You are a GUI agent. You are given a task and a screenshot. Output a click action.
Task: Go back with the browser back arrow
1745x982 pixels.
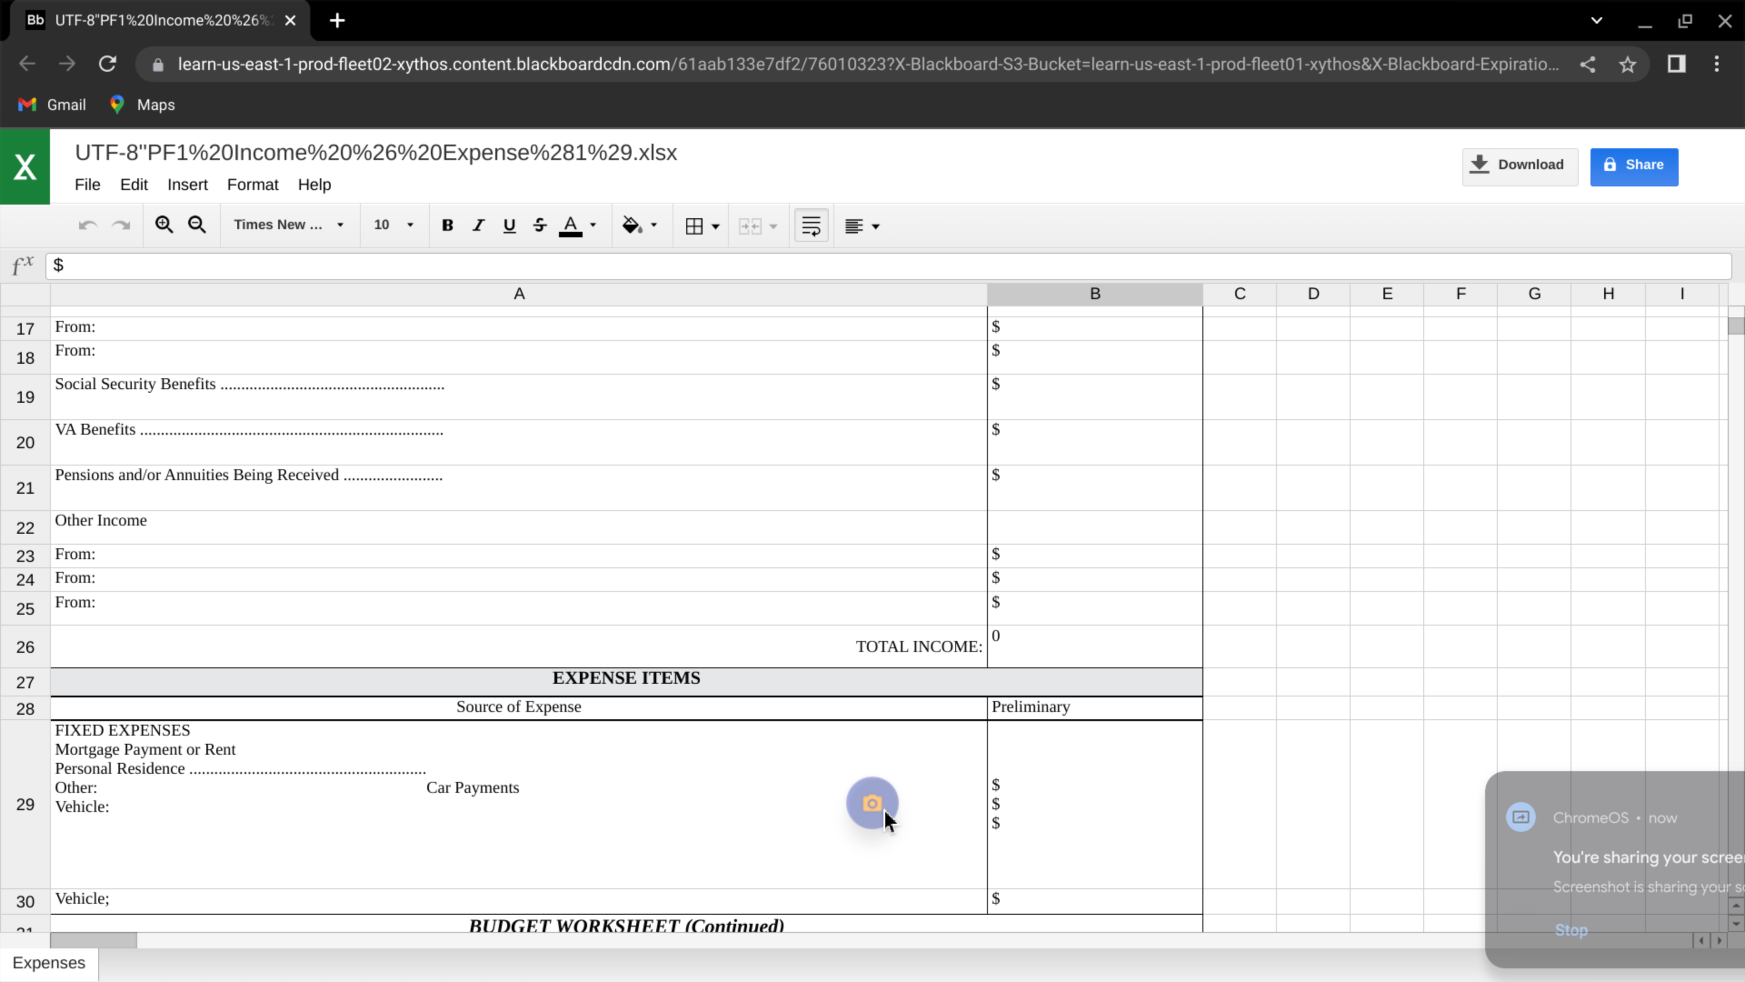(x=27, y=64)
